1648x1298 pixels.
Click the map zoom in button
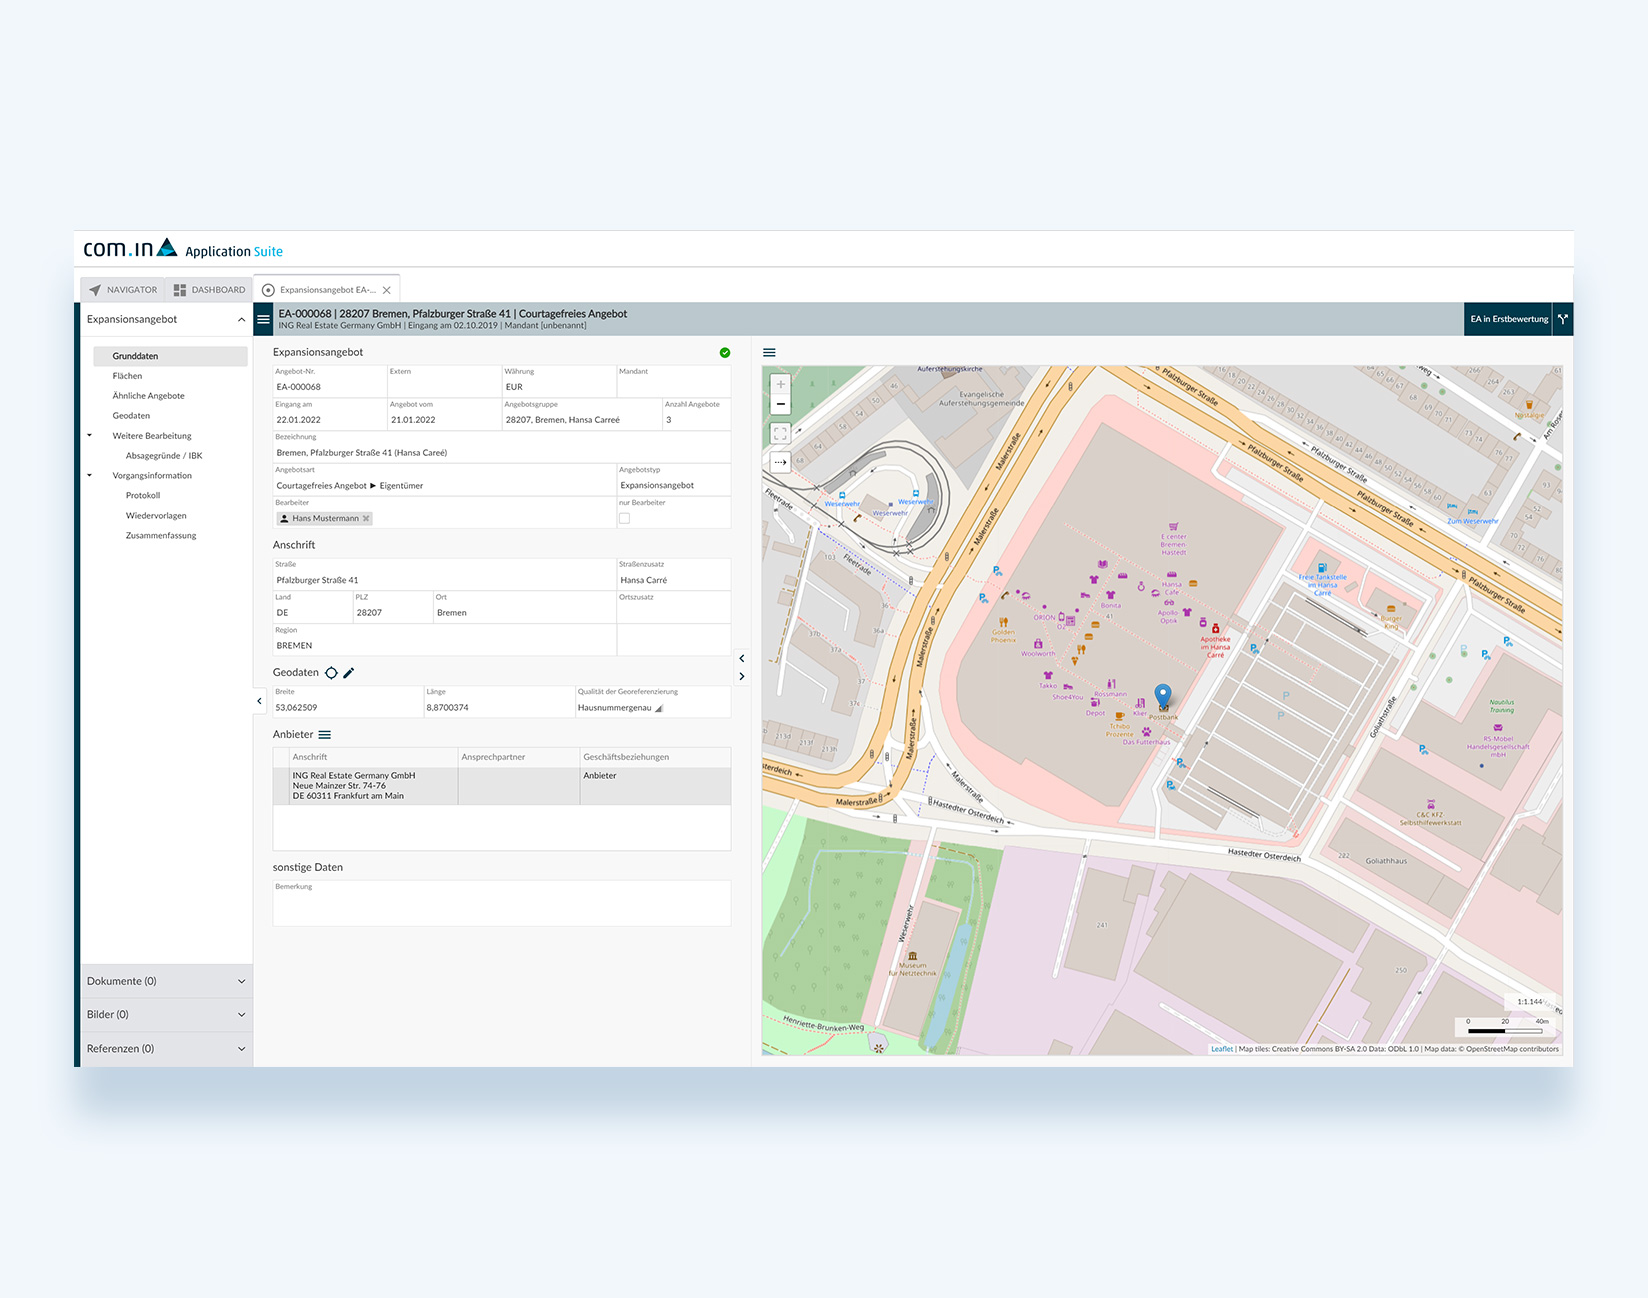point(780,384)
